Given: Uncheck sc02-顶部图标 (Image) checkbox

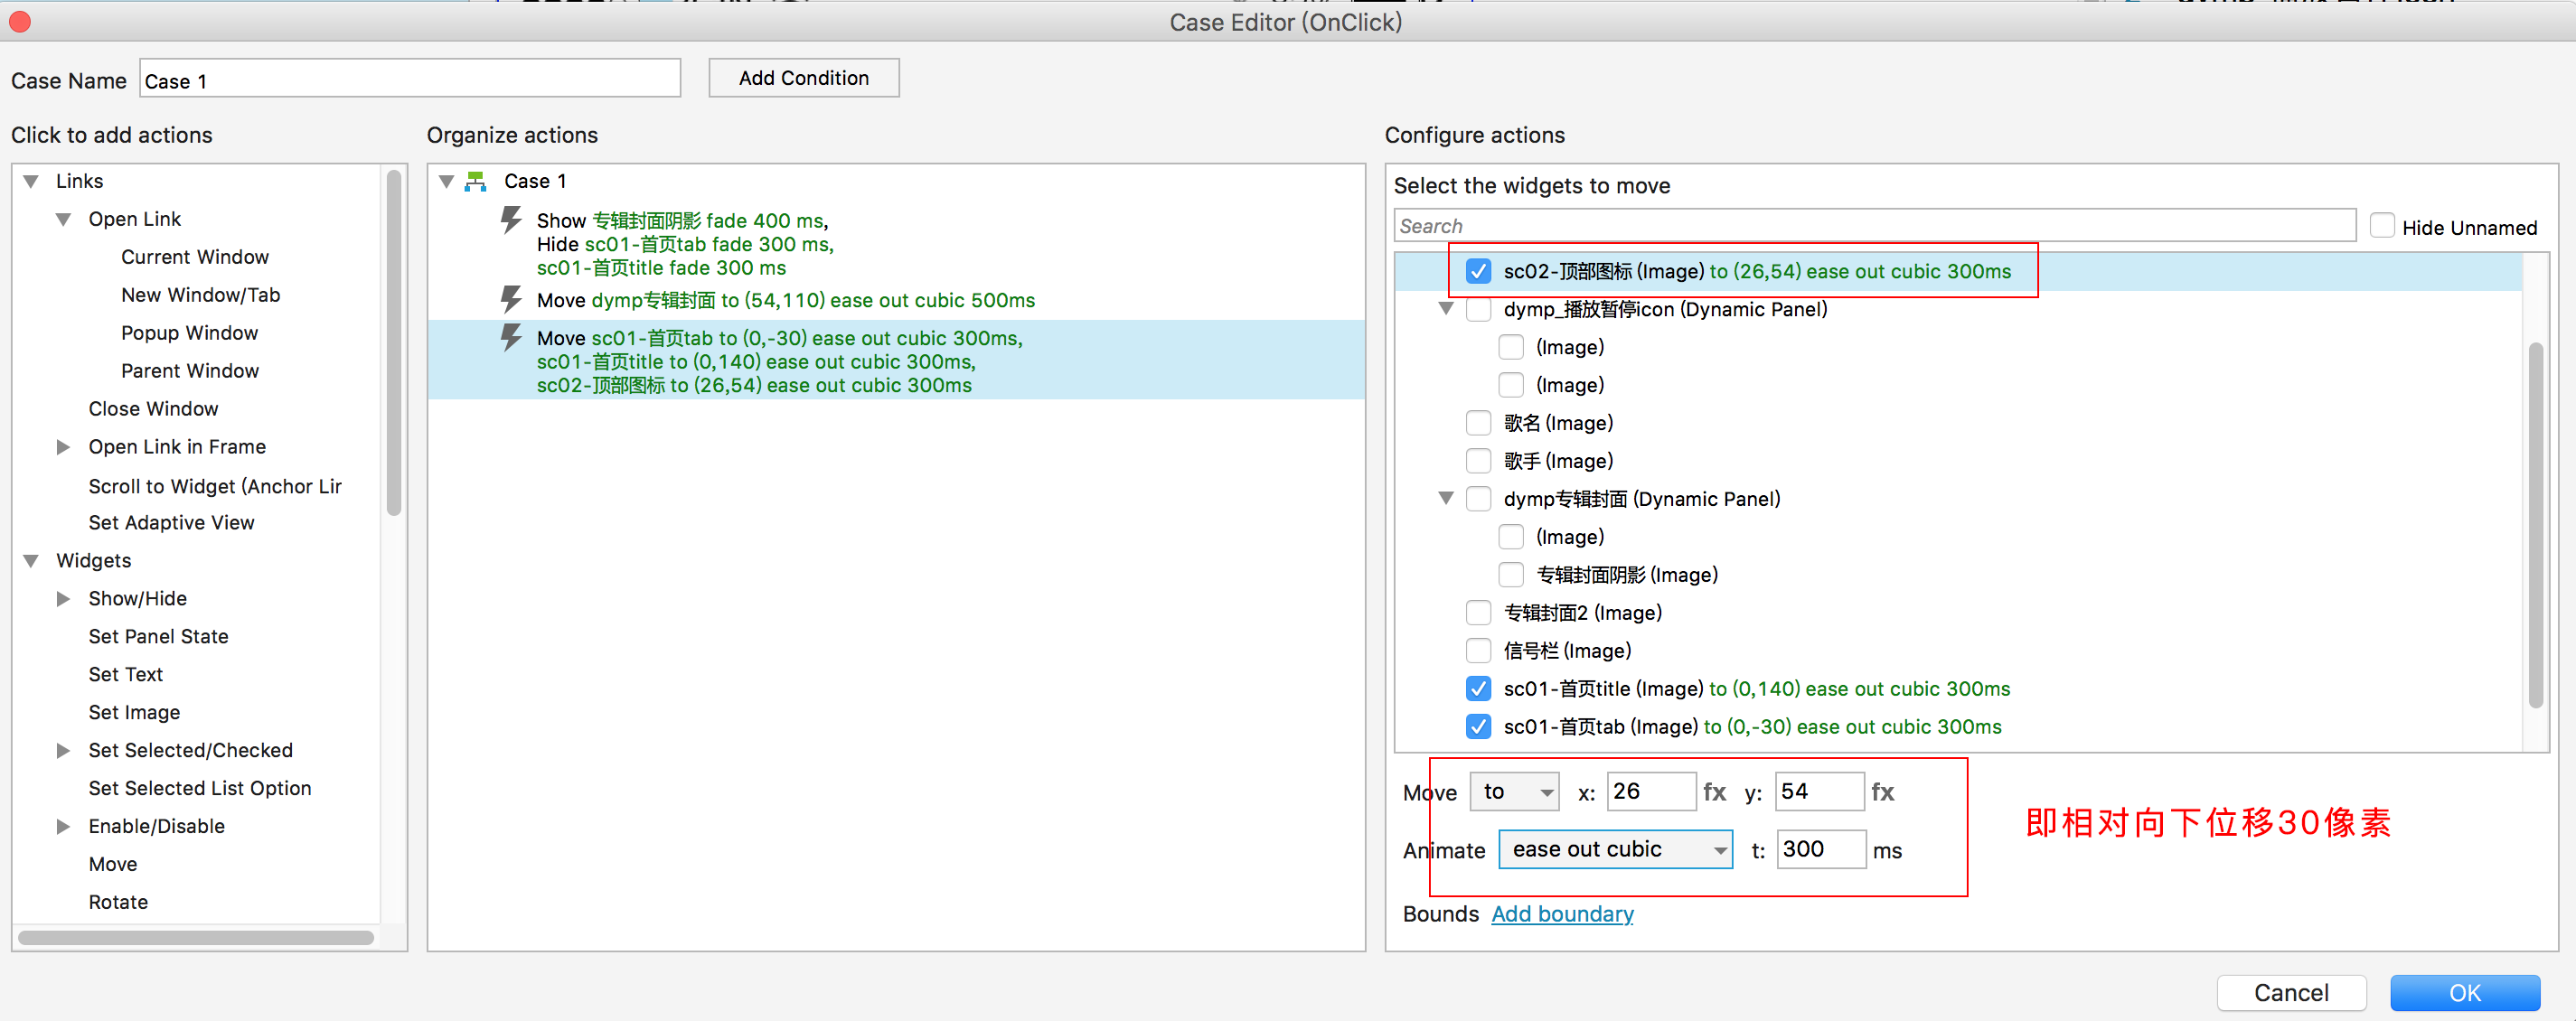Looking at the screenshot, I should (x=1478, y=271).
